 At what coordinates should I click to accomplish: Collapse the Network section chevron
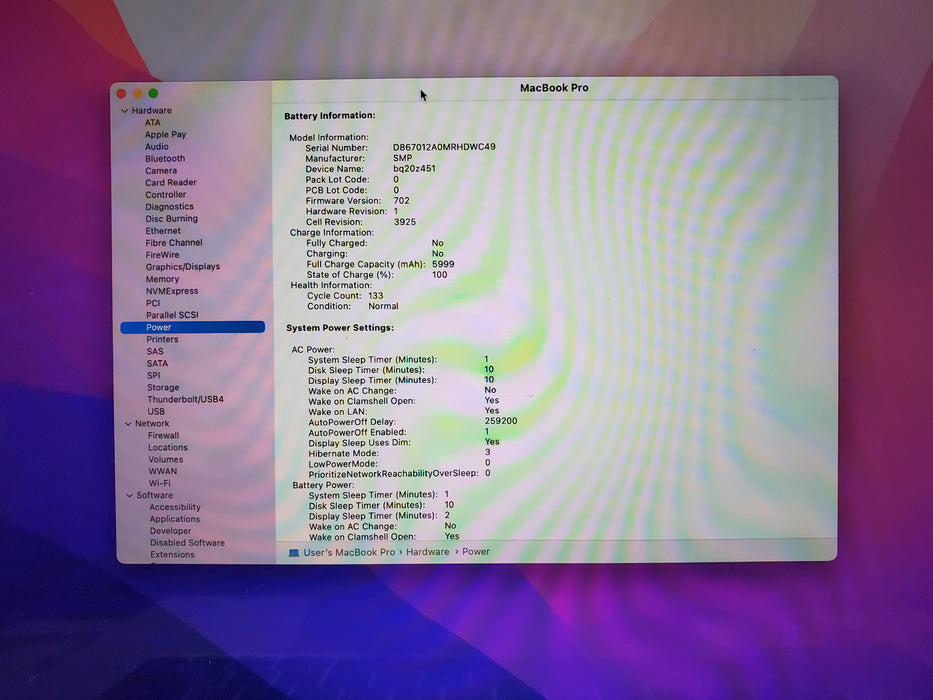tap(128, 424)
